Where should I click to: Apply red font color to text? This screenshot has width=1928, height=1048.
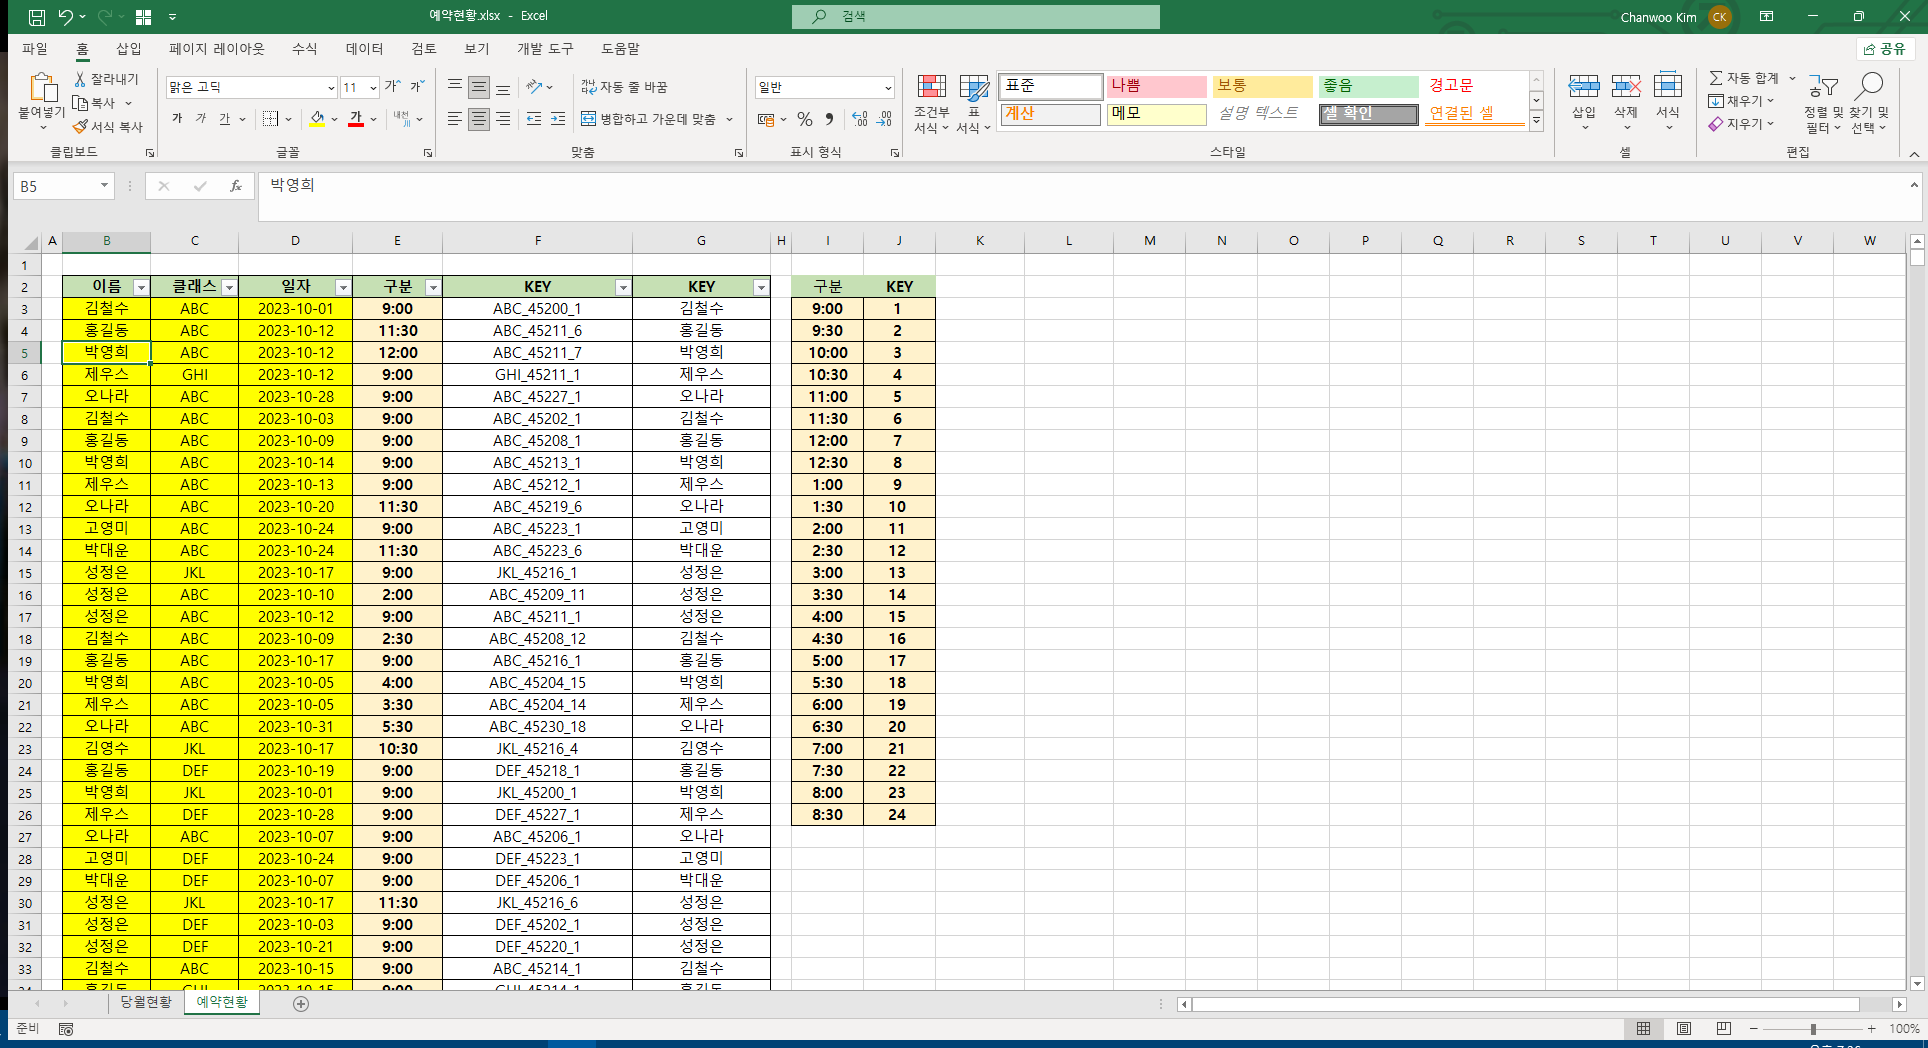pyautogui.click(x=356, y=119)
